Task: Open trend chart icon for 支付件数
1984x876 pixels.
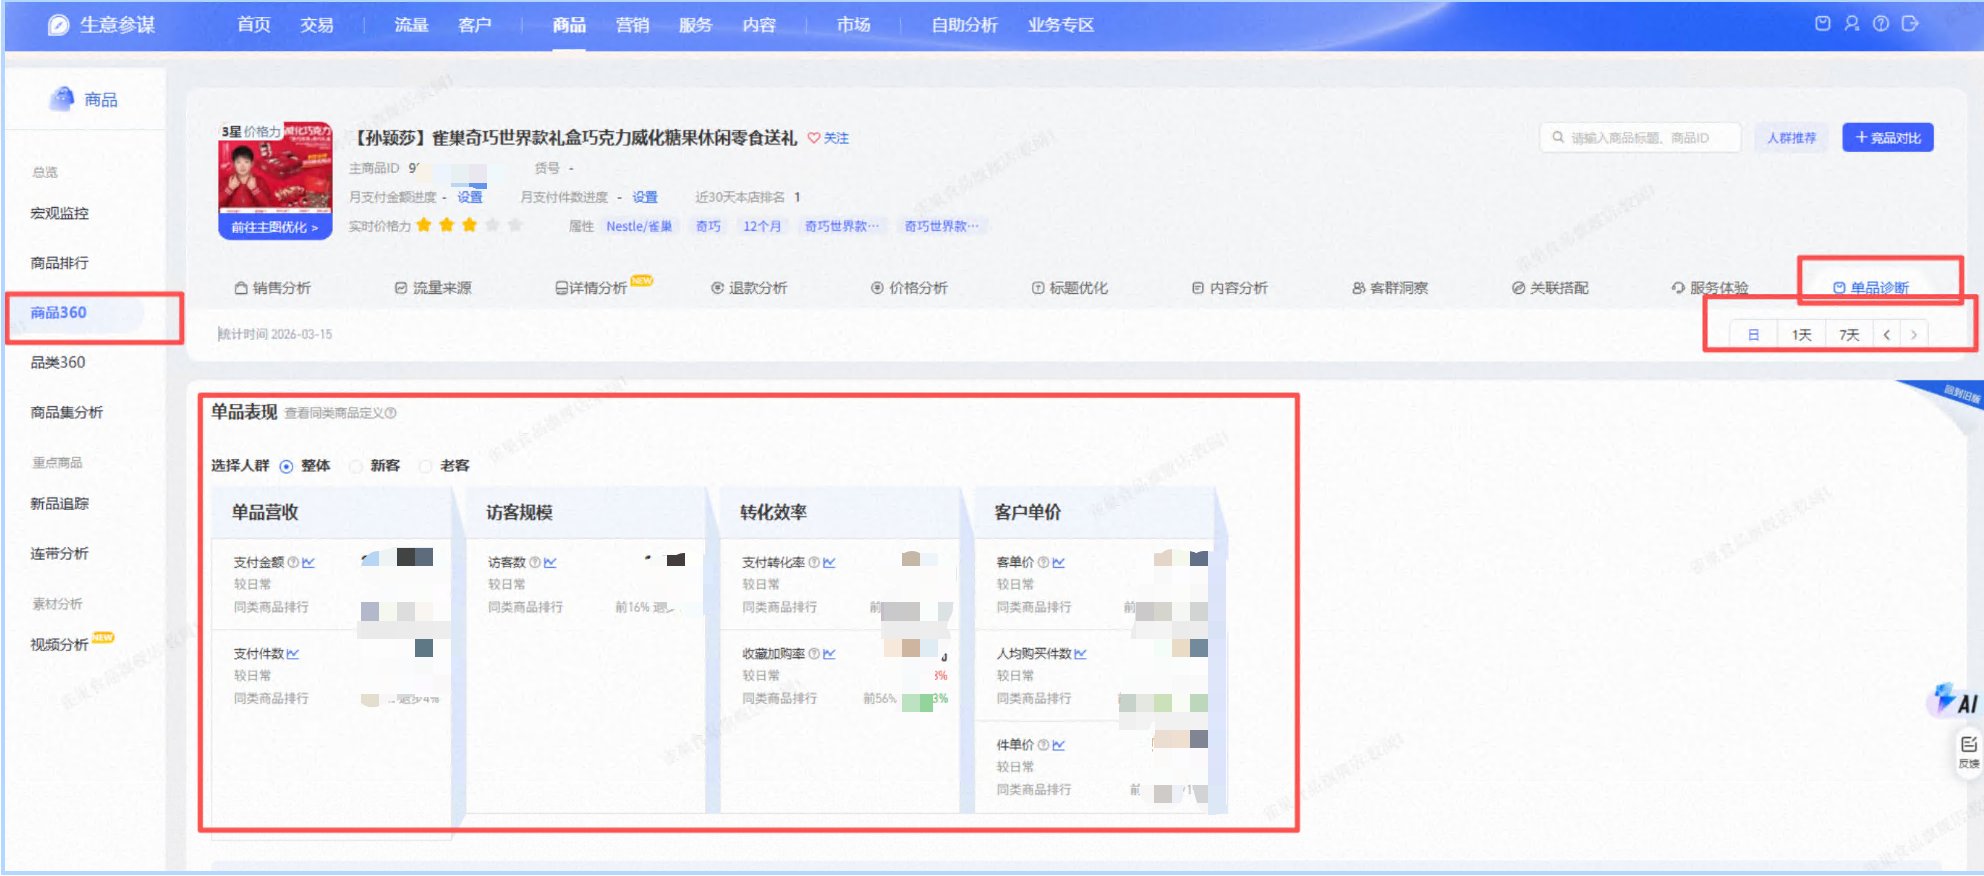Action: click(x=293, y=654)
